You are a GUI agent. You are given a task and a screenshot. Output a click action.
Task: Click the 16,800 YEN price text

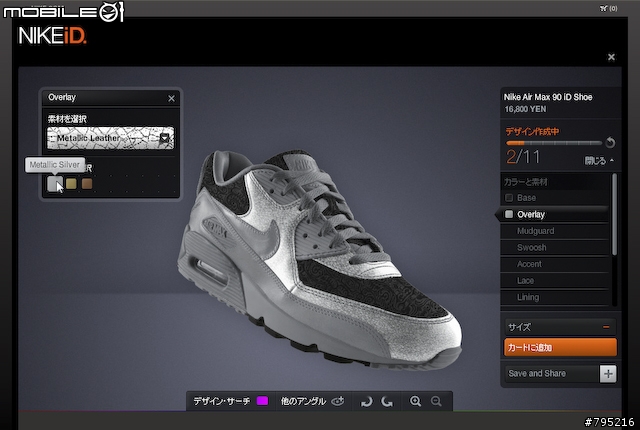coord(525,109)
